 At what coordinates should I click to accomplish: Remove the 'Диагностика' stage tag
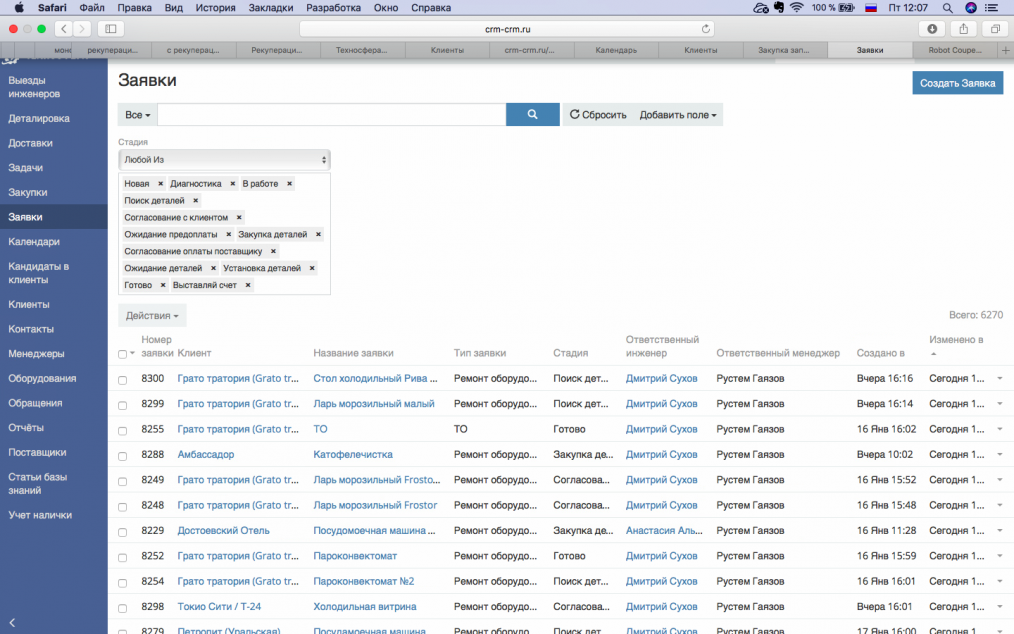pos(232,184)
